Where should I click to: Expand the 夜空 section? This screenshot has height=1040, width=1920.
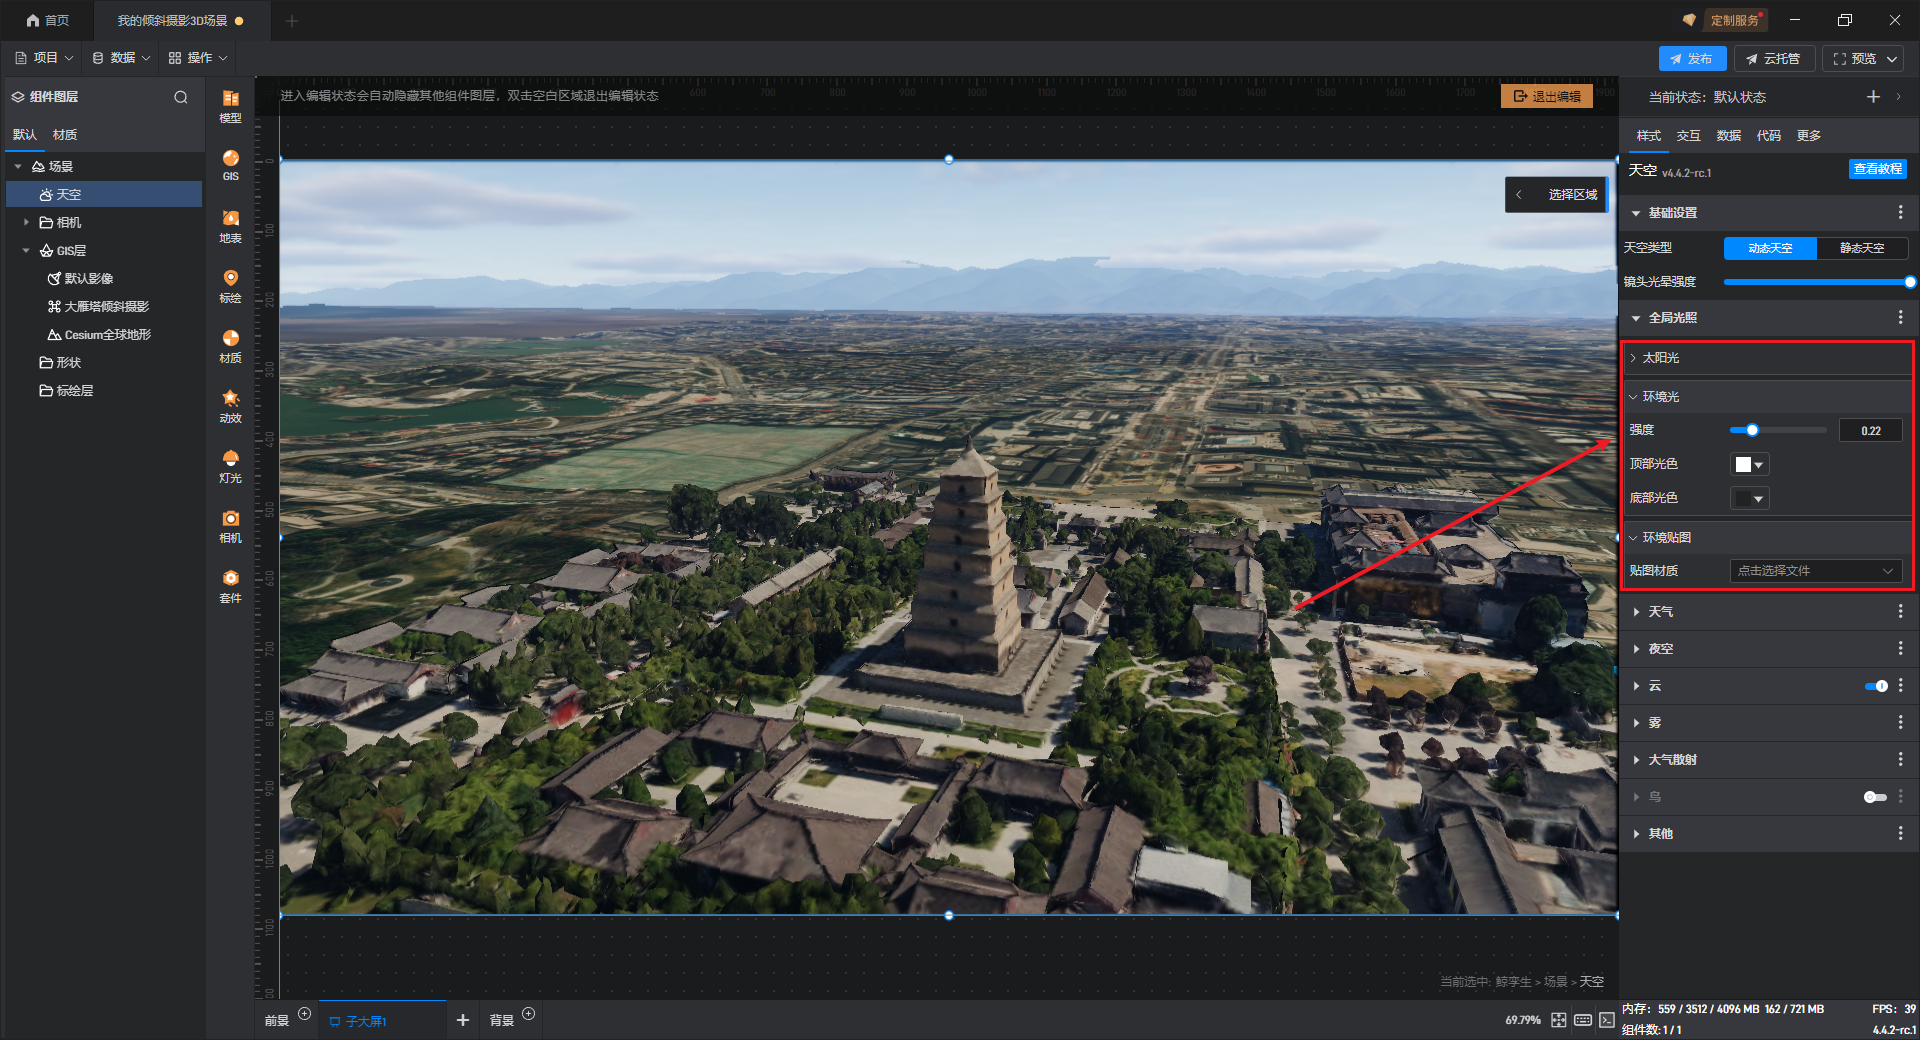point(1636,648)
